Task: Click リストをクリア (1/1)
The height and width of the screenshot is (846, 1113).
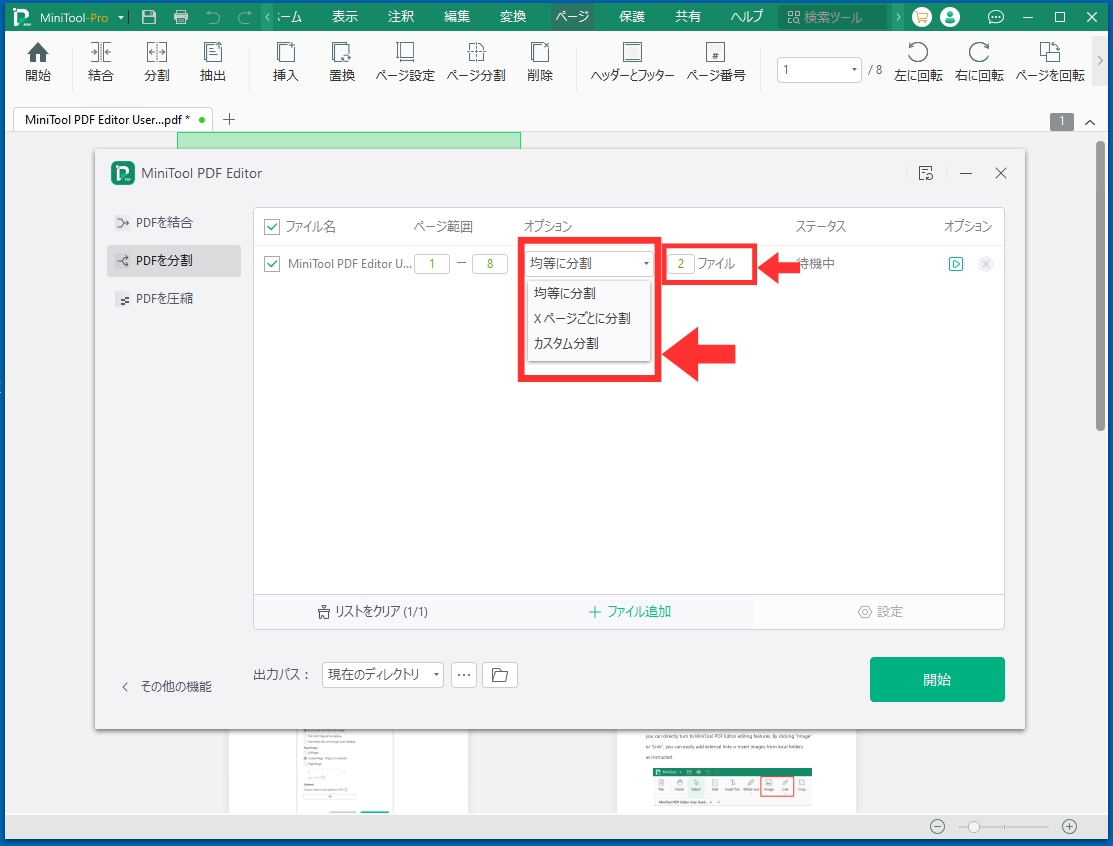Action: [x=373, y=612]
